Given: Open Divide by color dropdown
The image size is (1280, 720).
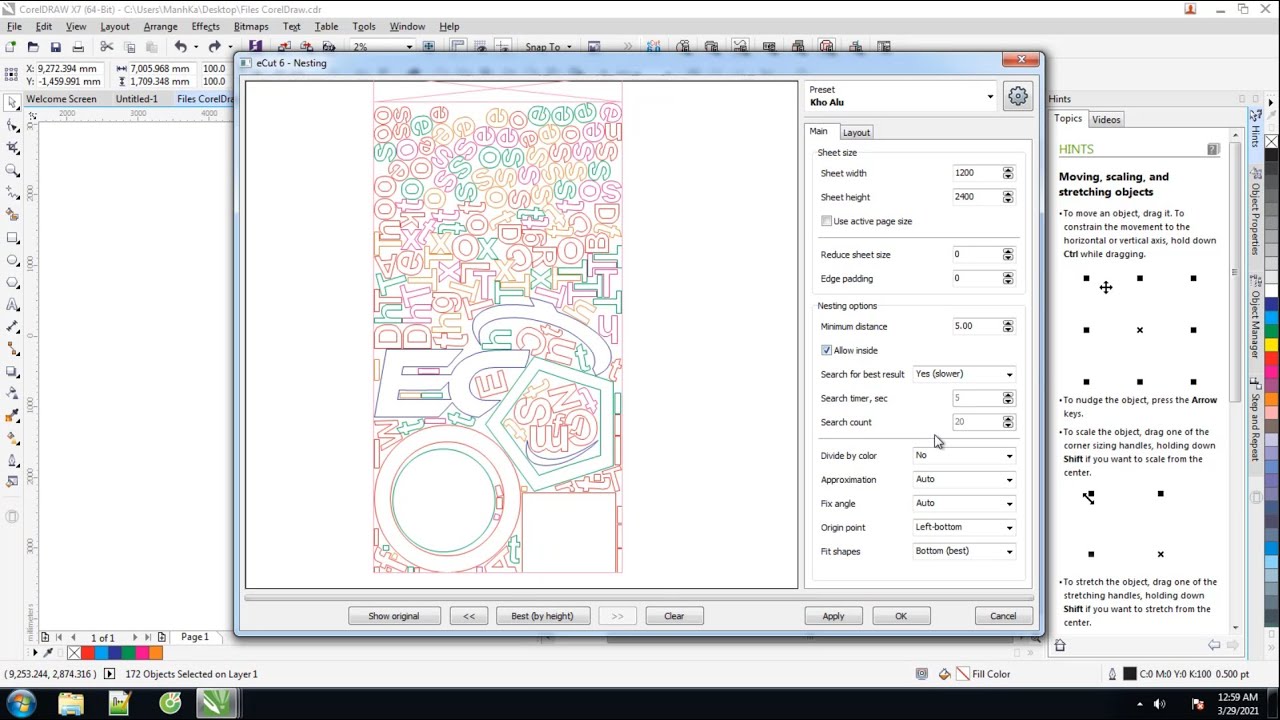Looking at the screenshot, I should pos(964,456).
